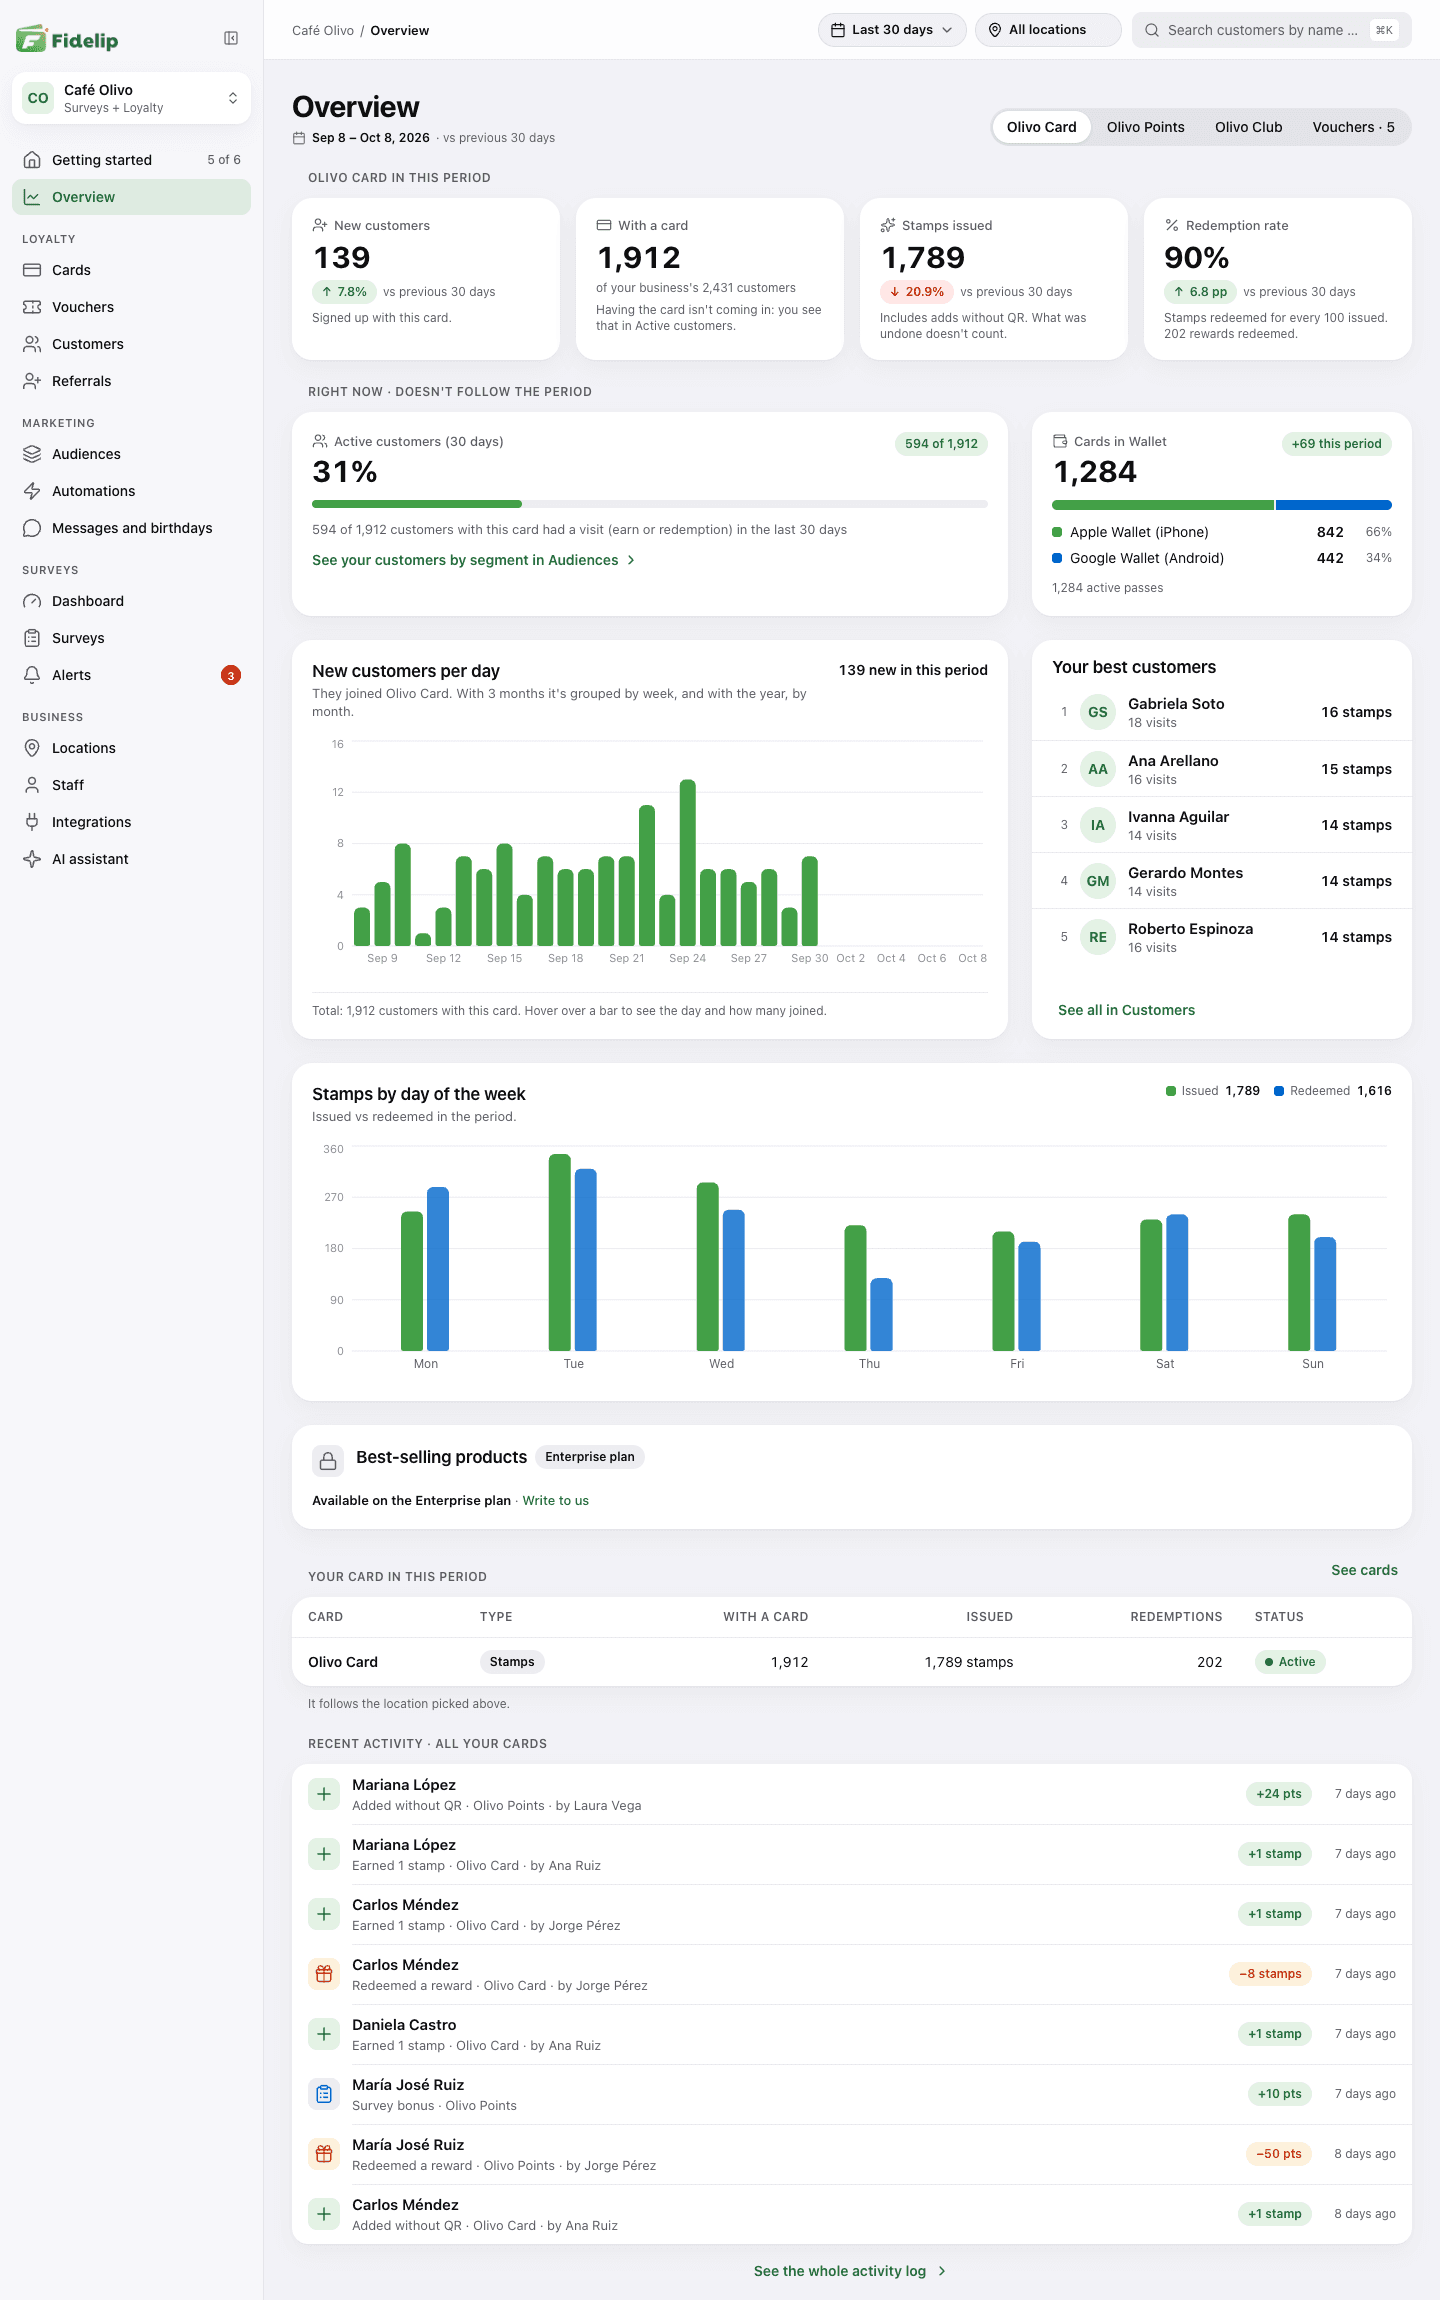This screenshot has height=2300, width=1440.
Task: Open Audiences page
Action: click(x=131, y=454)
